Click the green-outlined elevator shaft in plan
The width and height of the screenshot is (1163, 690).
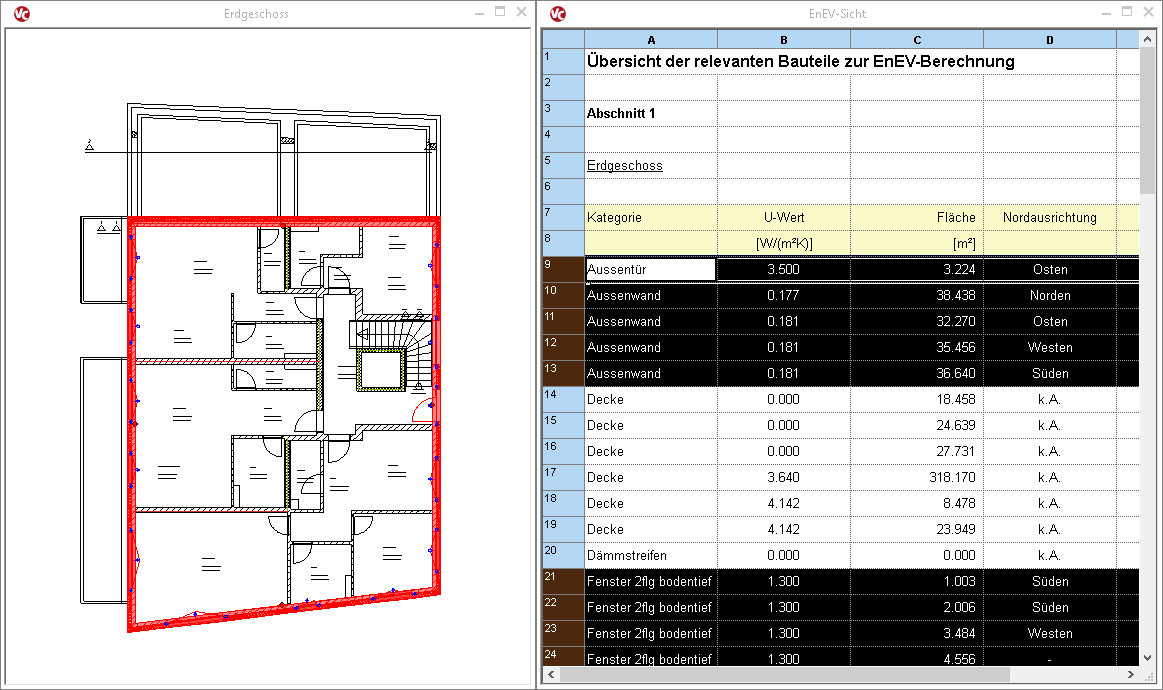click(381, 369)
